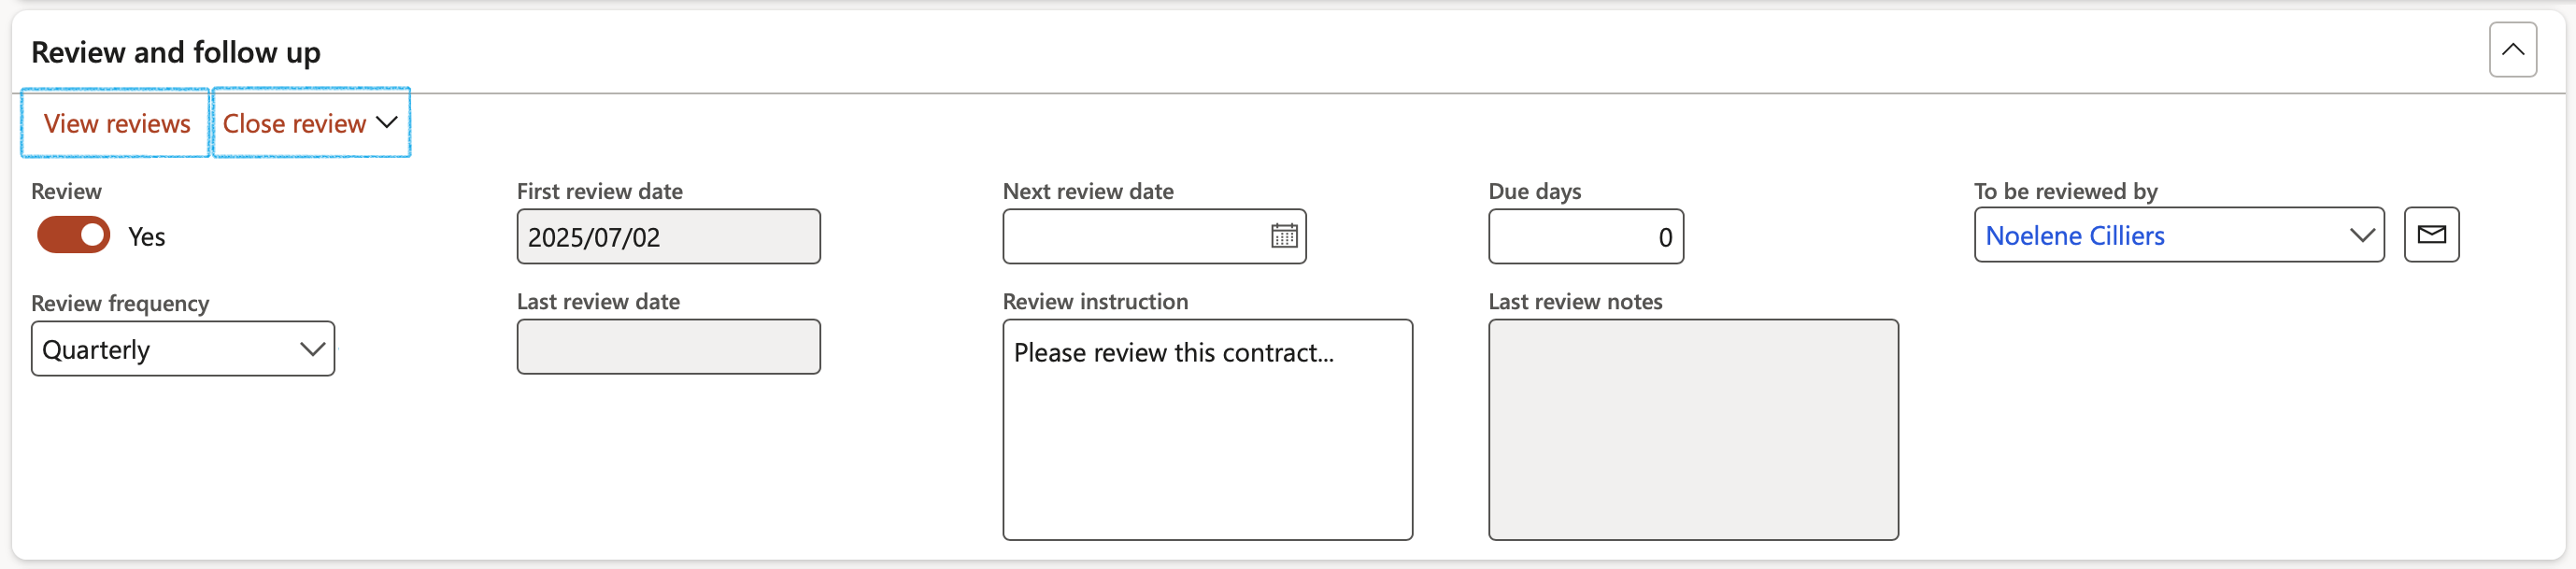Select the Due days number field
This screenshot has width=2576, height=569.
tap(1585, 237)
